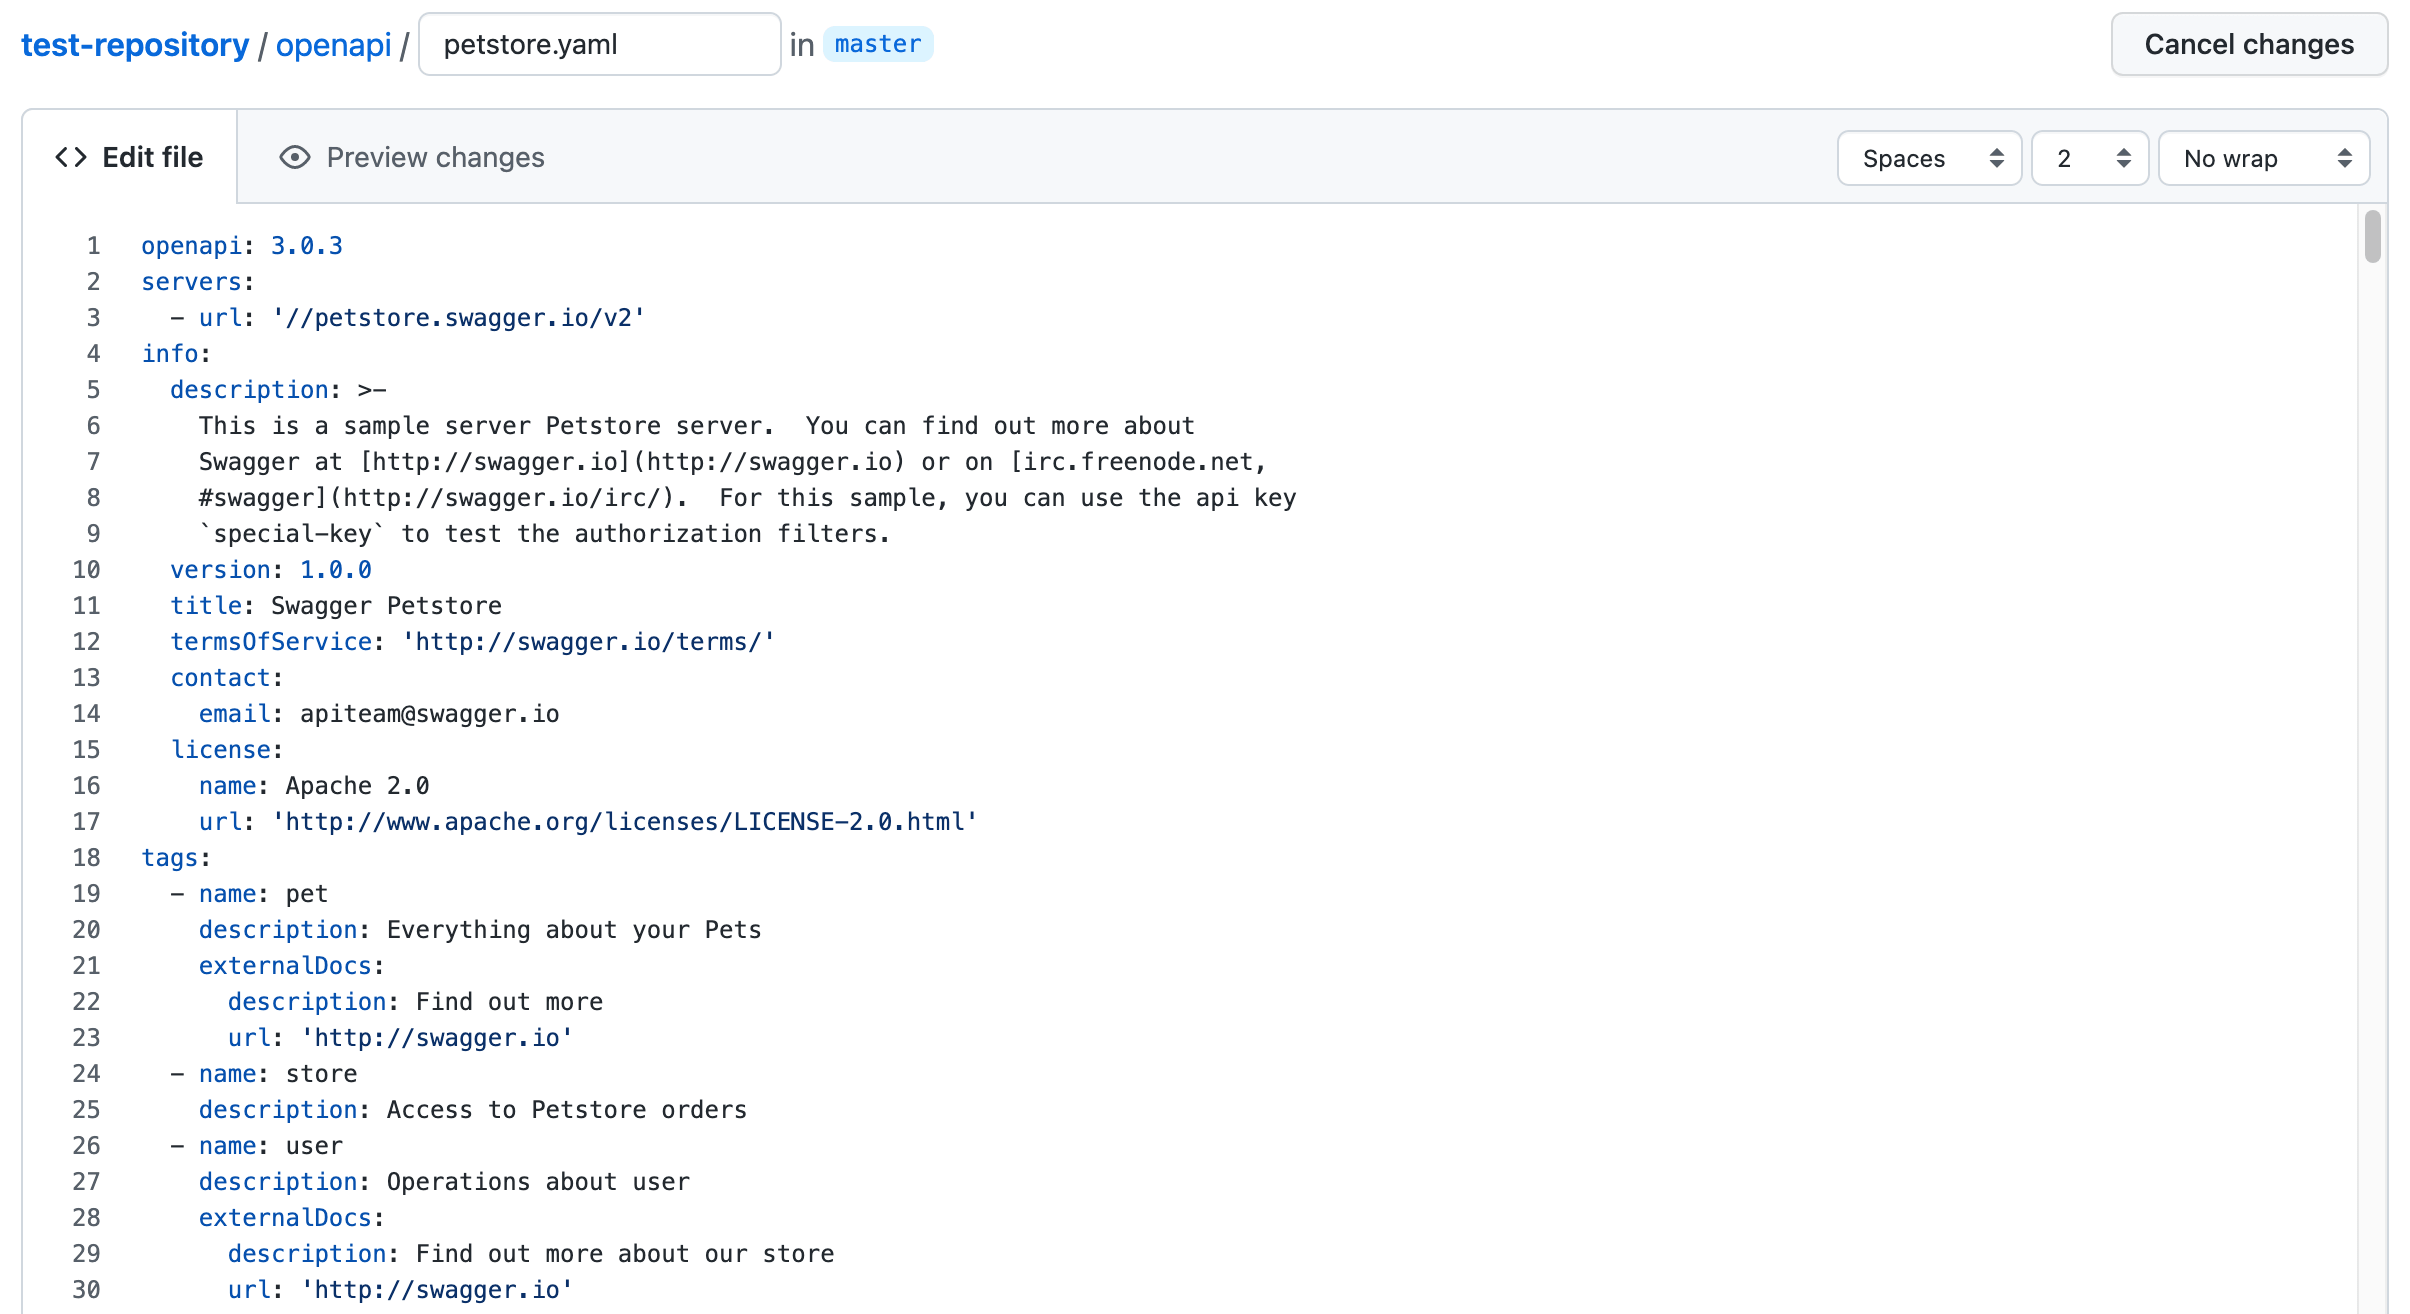This screenshot has width=2410, height=1314.
Task: Click '`special-key` to test the authorization filters' line
Action: [x=544, y=534]
